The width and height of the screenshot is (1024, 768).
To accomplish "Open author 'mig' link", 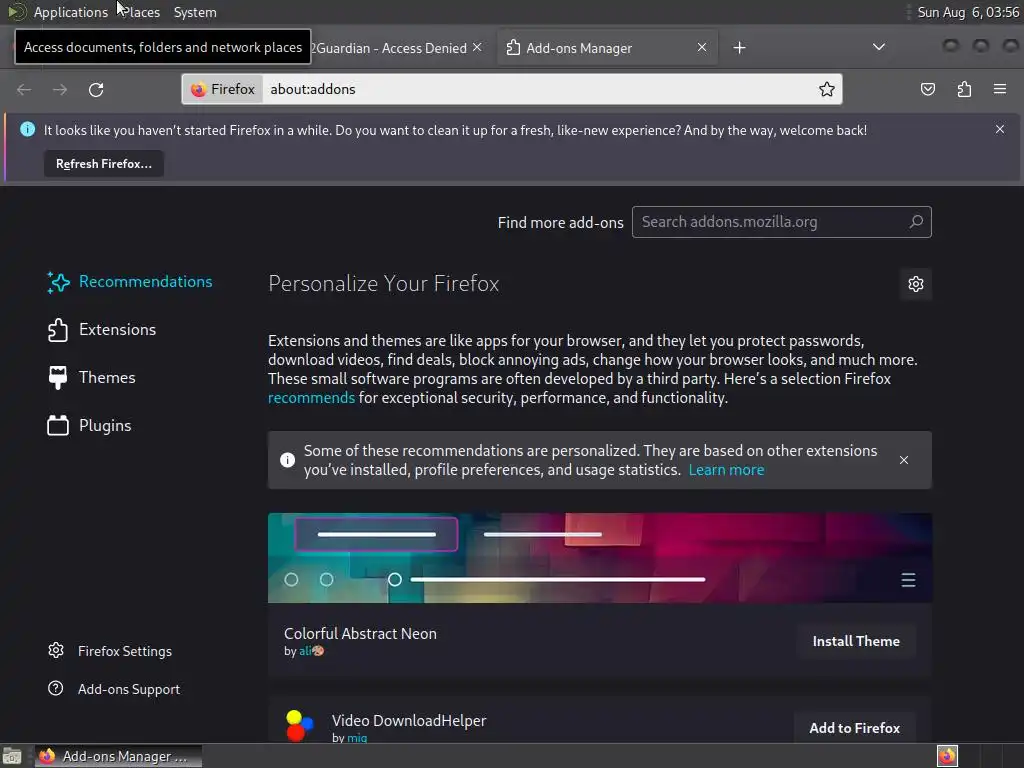I will (357, 738).
